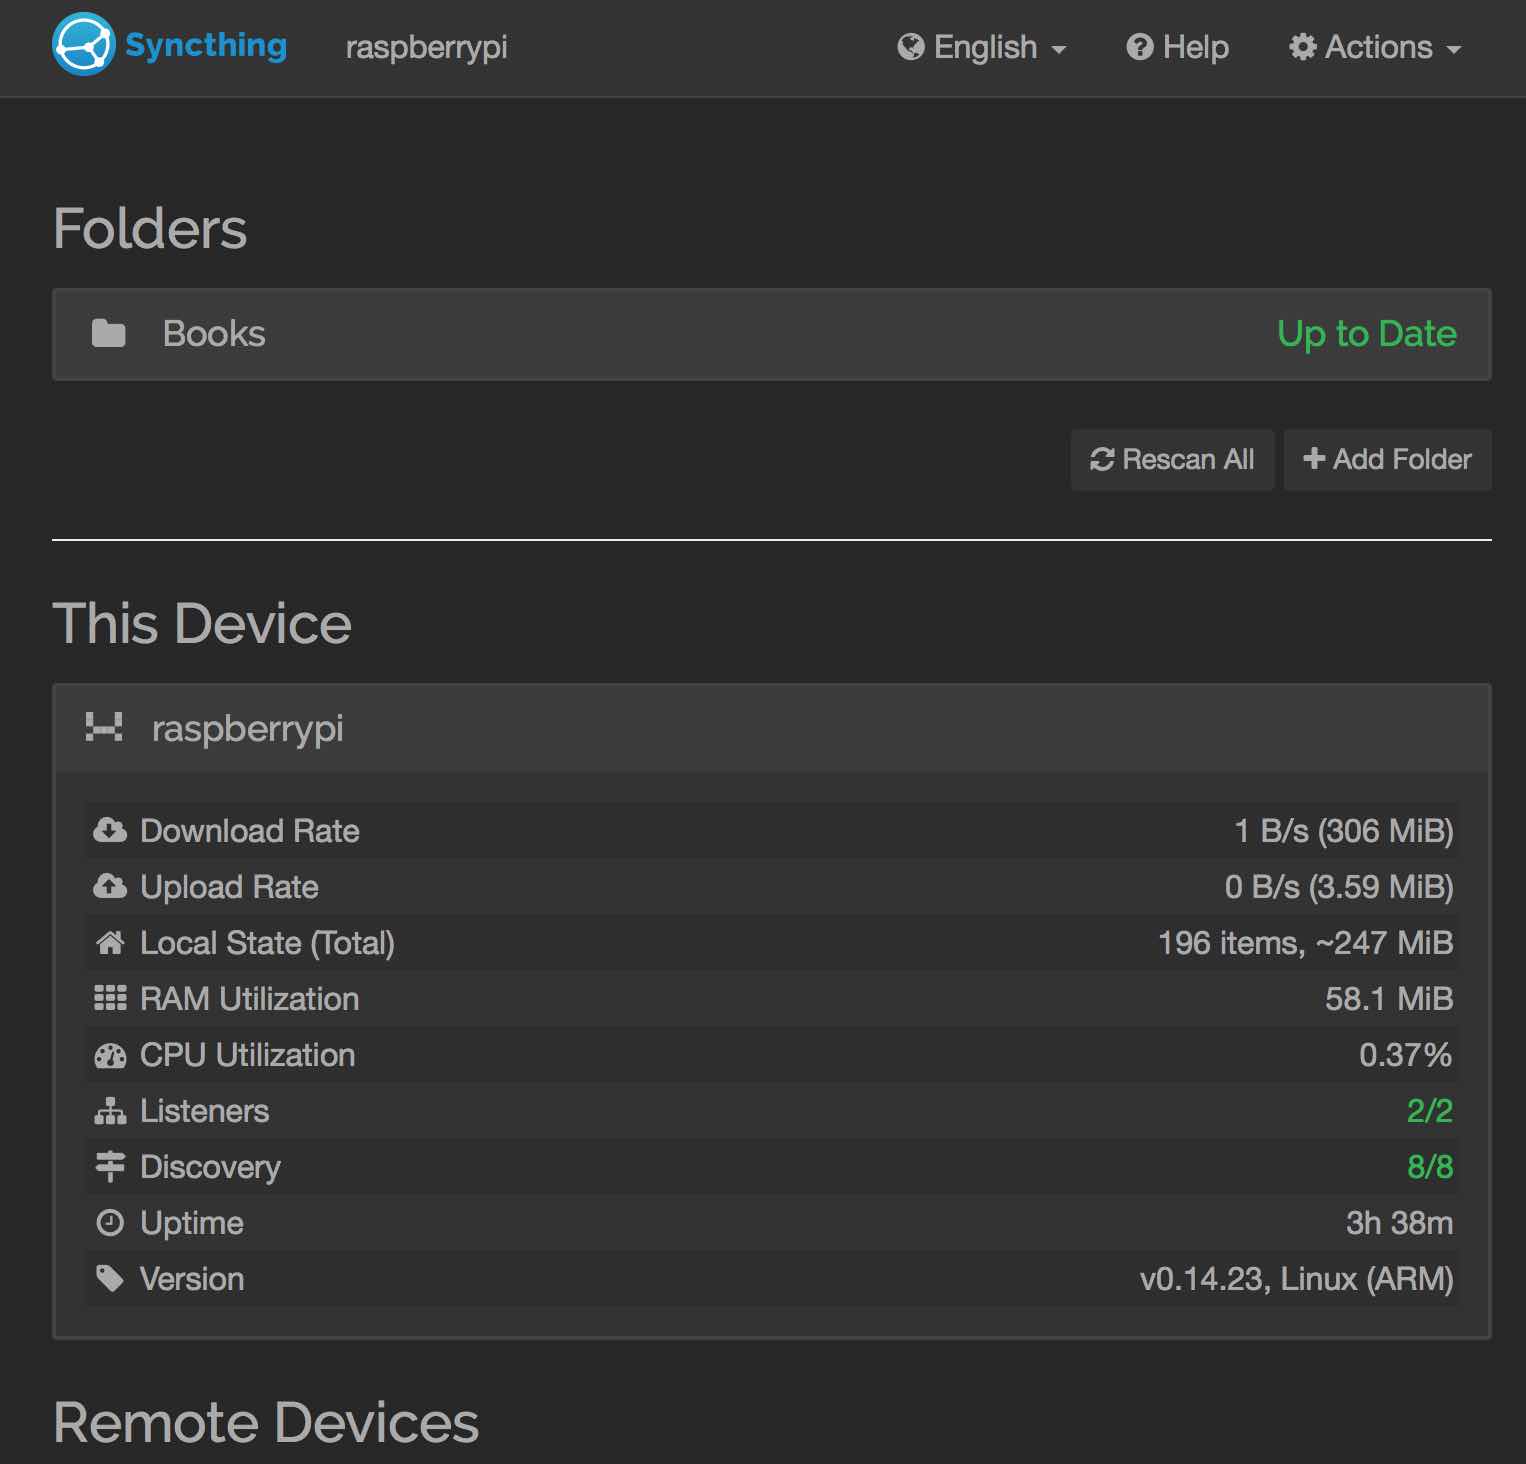Image resolution: width=1526 pixels, height=1464 pixels.
Task: Open the English language dropdown
Action: coord(982,47)
